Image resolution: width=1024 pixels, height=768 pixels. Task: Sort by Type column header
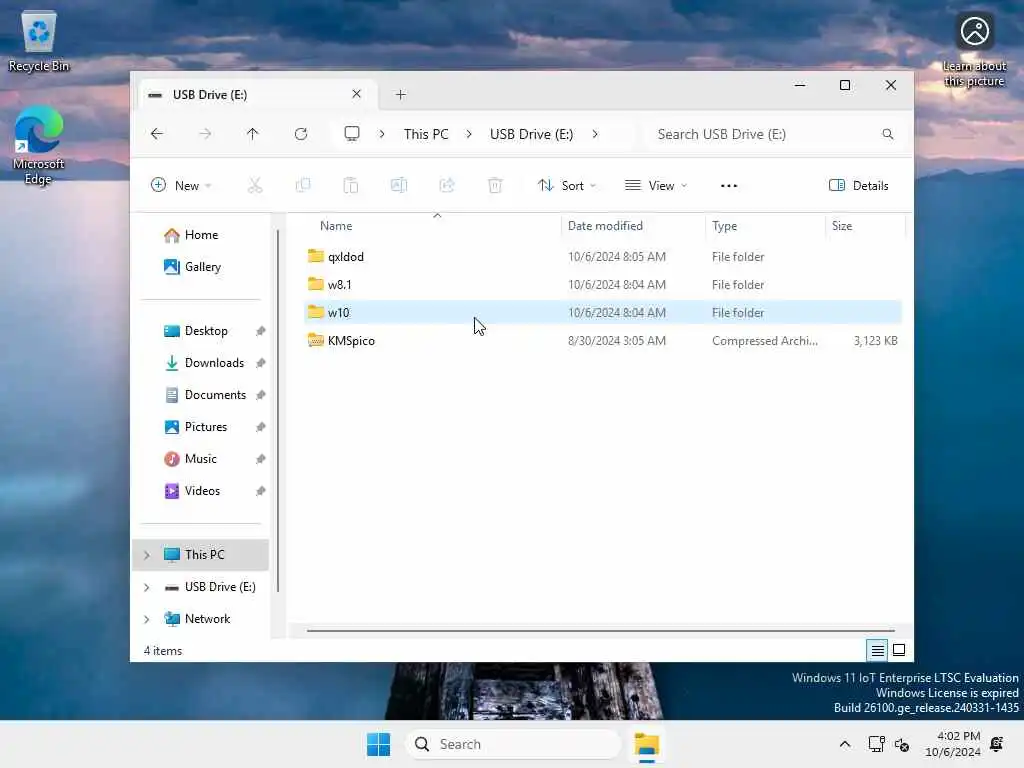tap(765, 226)
